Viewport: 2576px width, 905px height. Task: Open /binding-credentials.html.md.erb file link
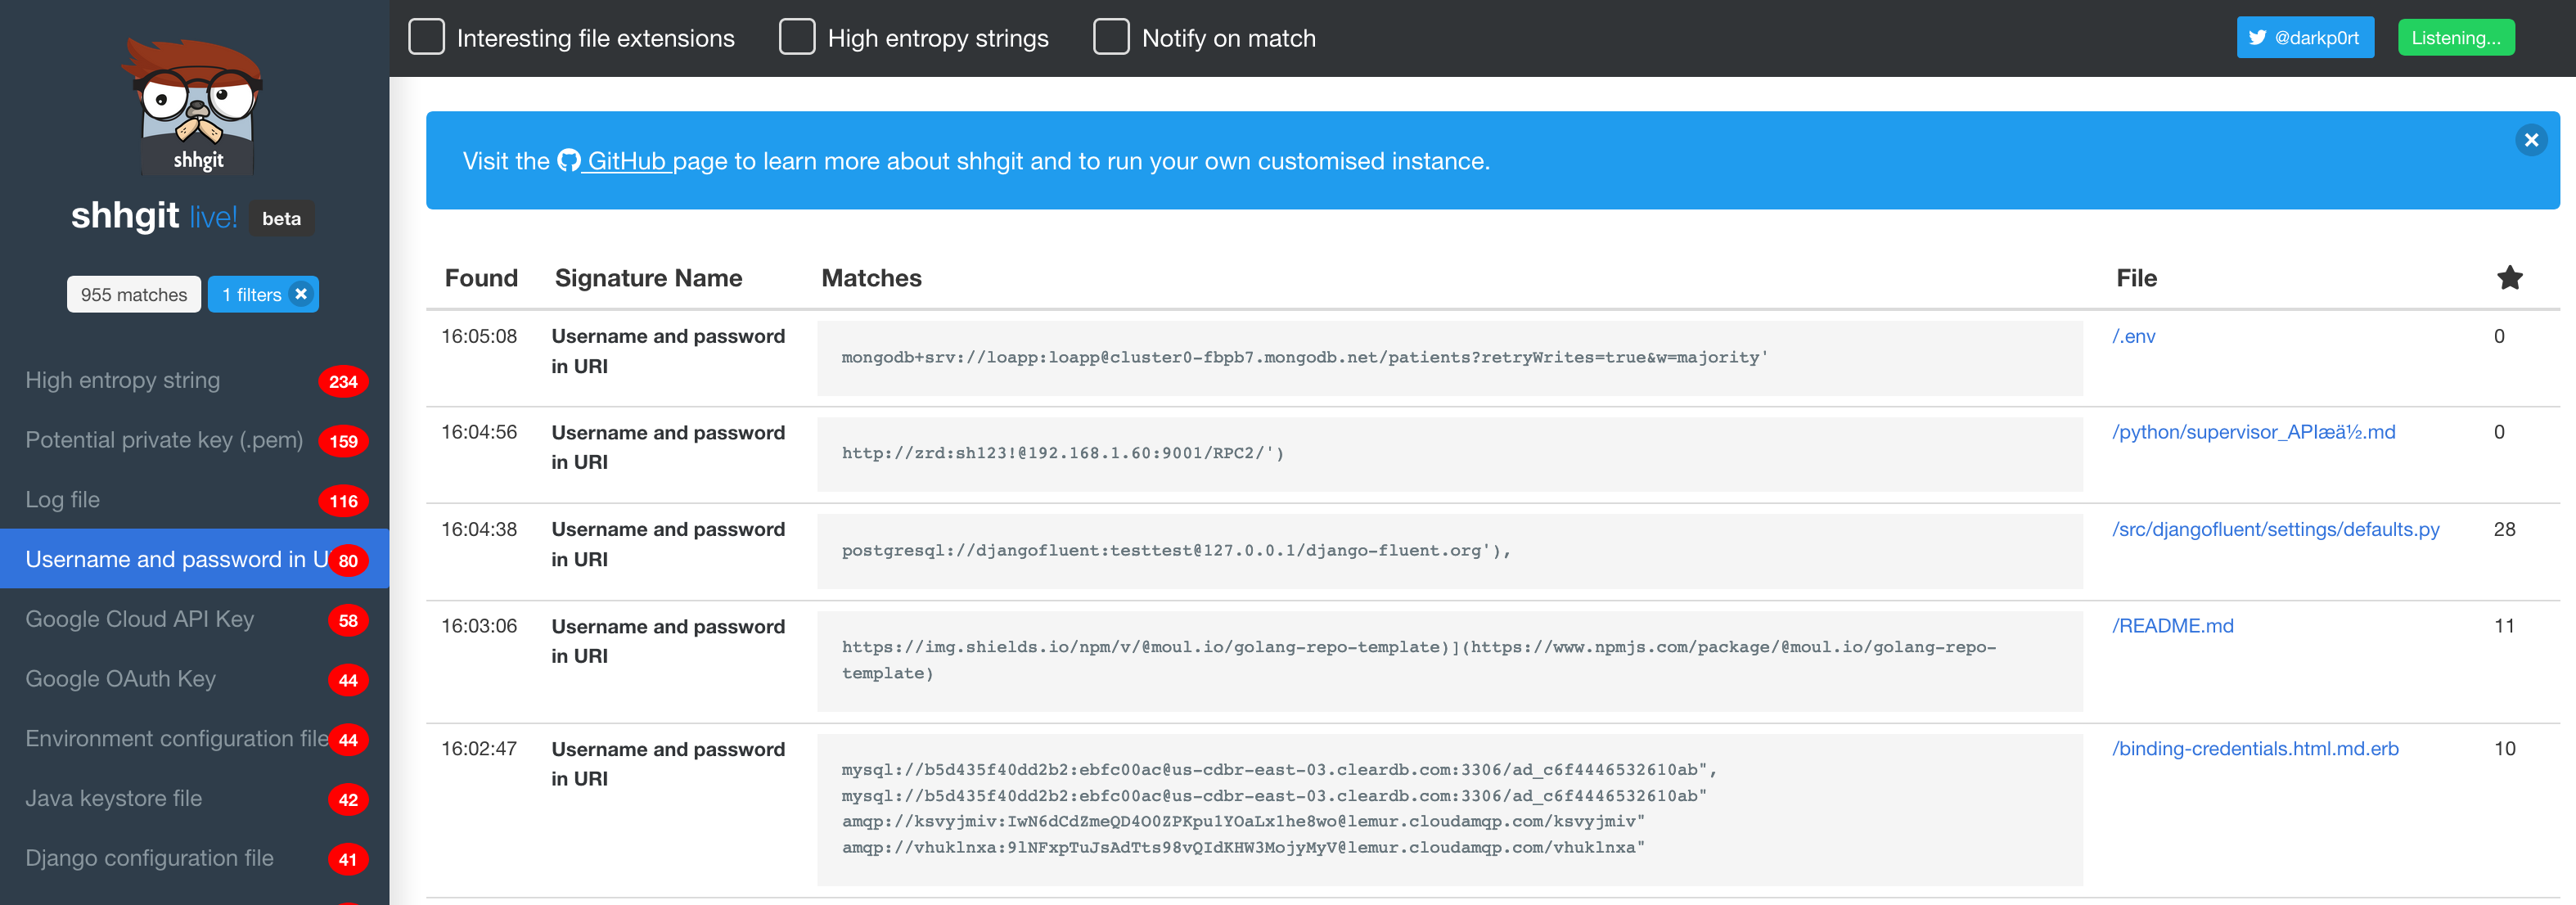[x=2255, y=749]
